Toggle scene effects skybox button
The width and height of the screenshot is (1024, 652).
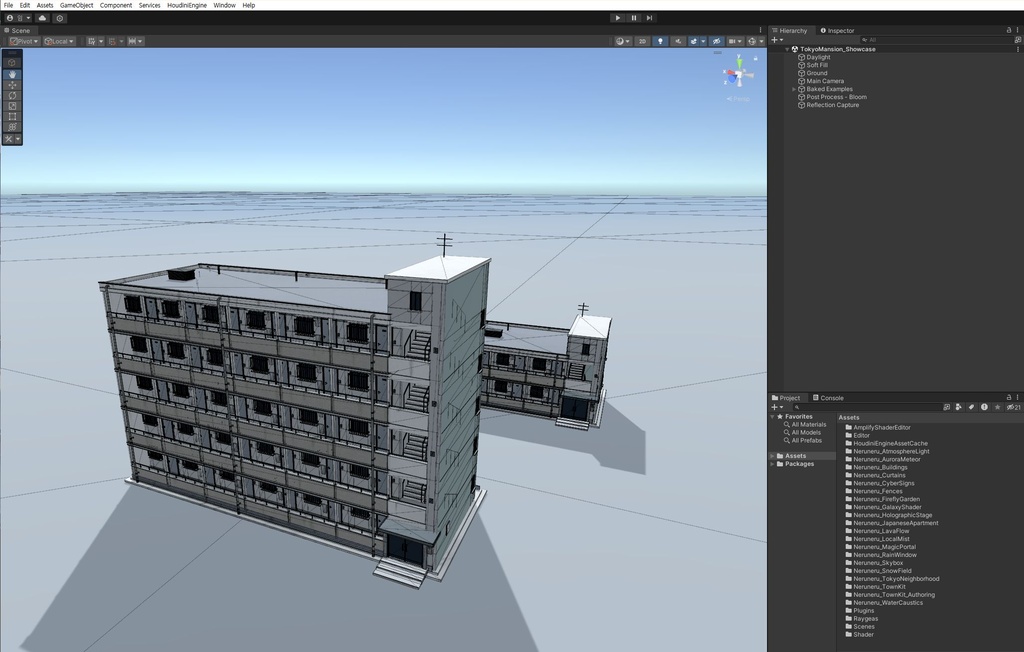click(x=694, y=41)
